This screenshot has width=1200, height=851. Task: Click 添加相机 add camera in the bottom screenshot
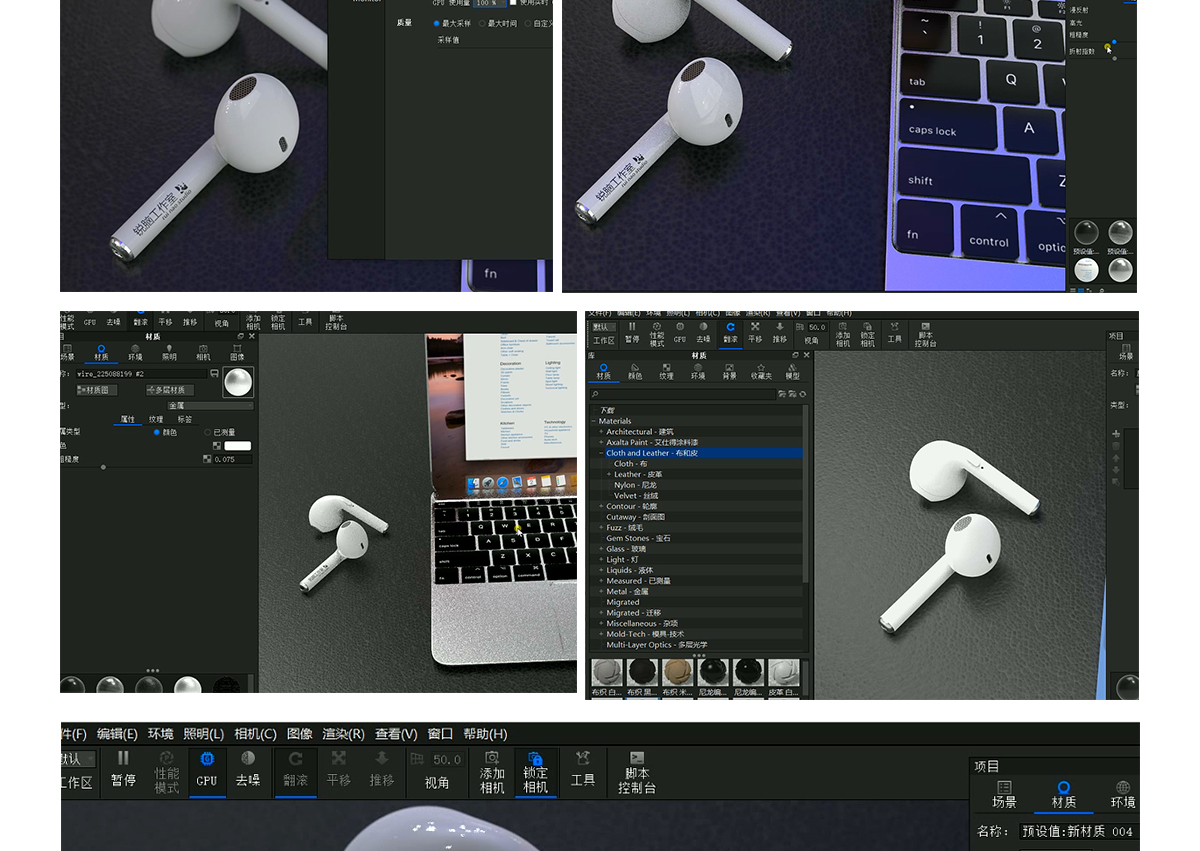coord(492,773)
